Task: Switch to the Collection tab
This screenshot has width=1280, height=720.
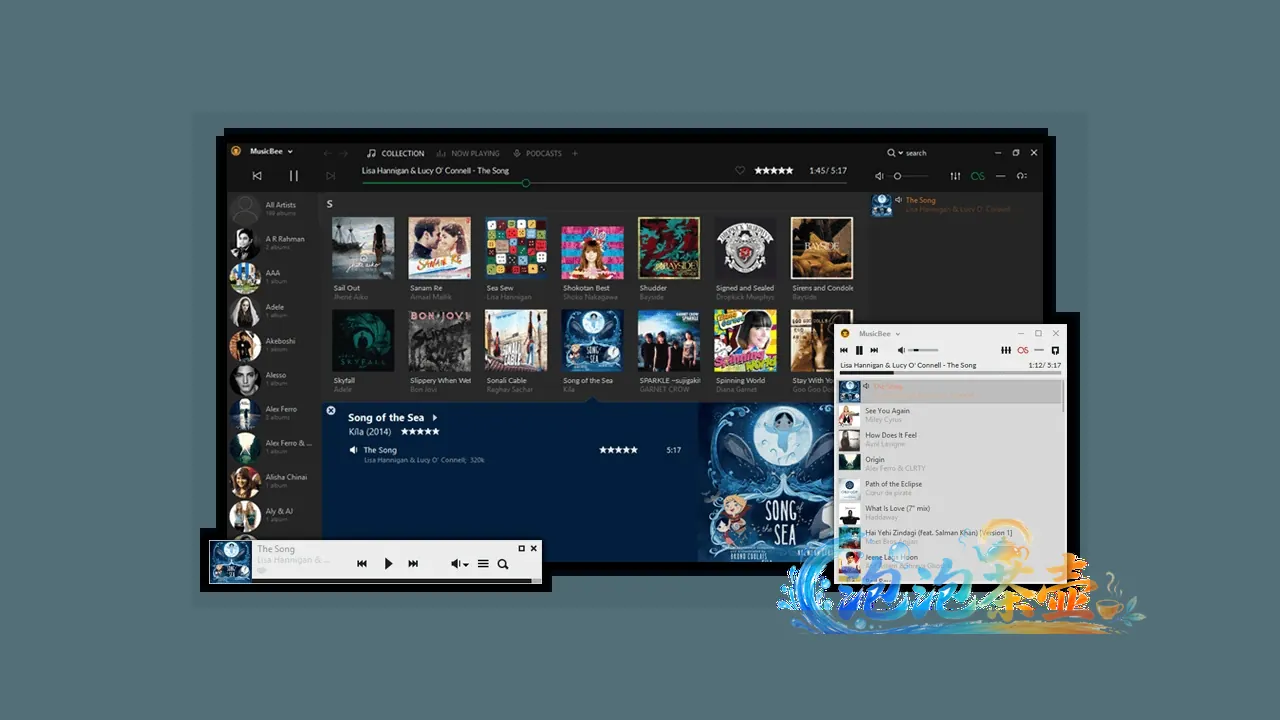Action: point(396,154)
